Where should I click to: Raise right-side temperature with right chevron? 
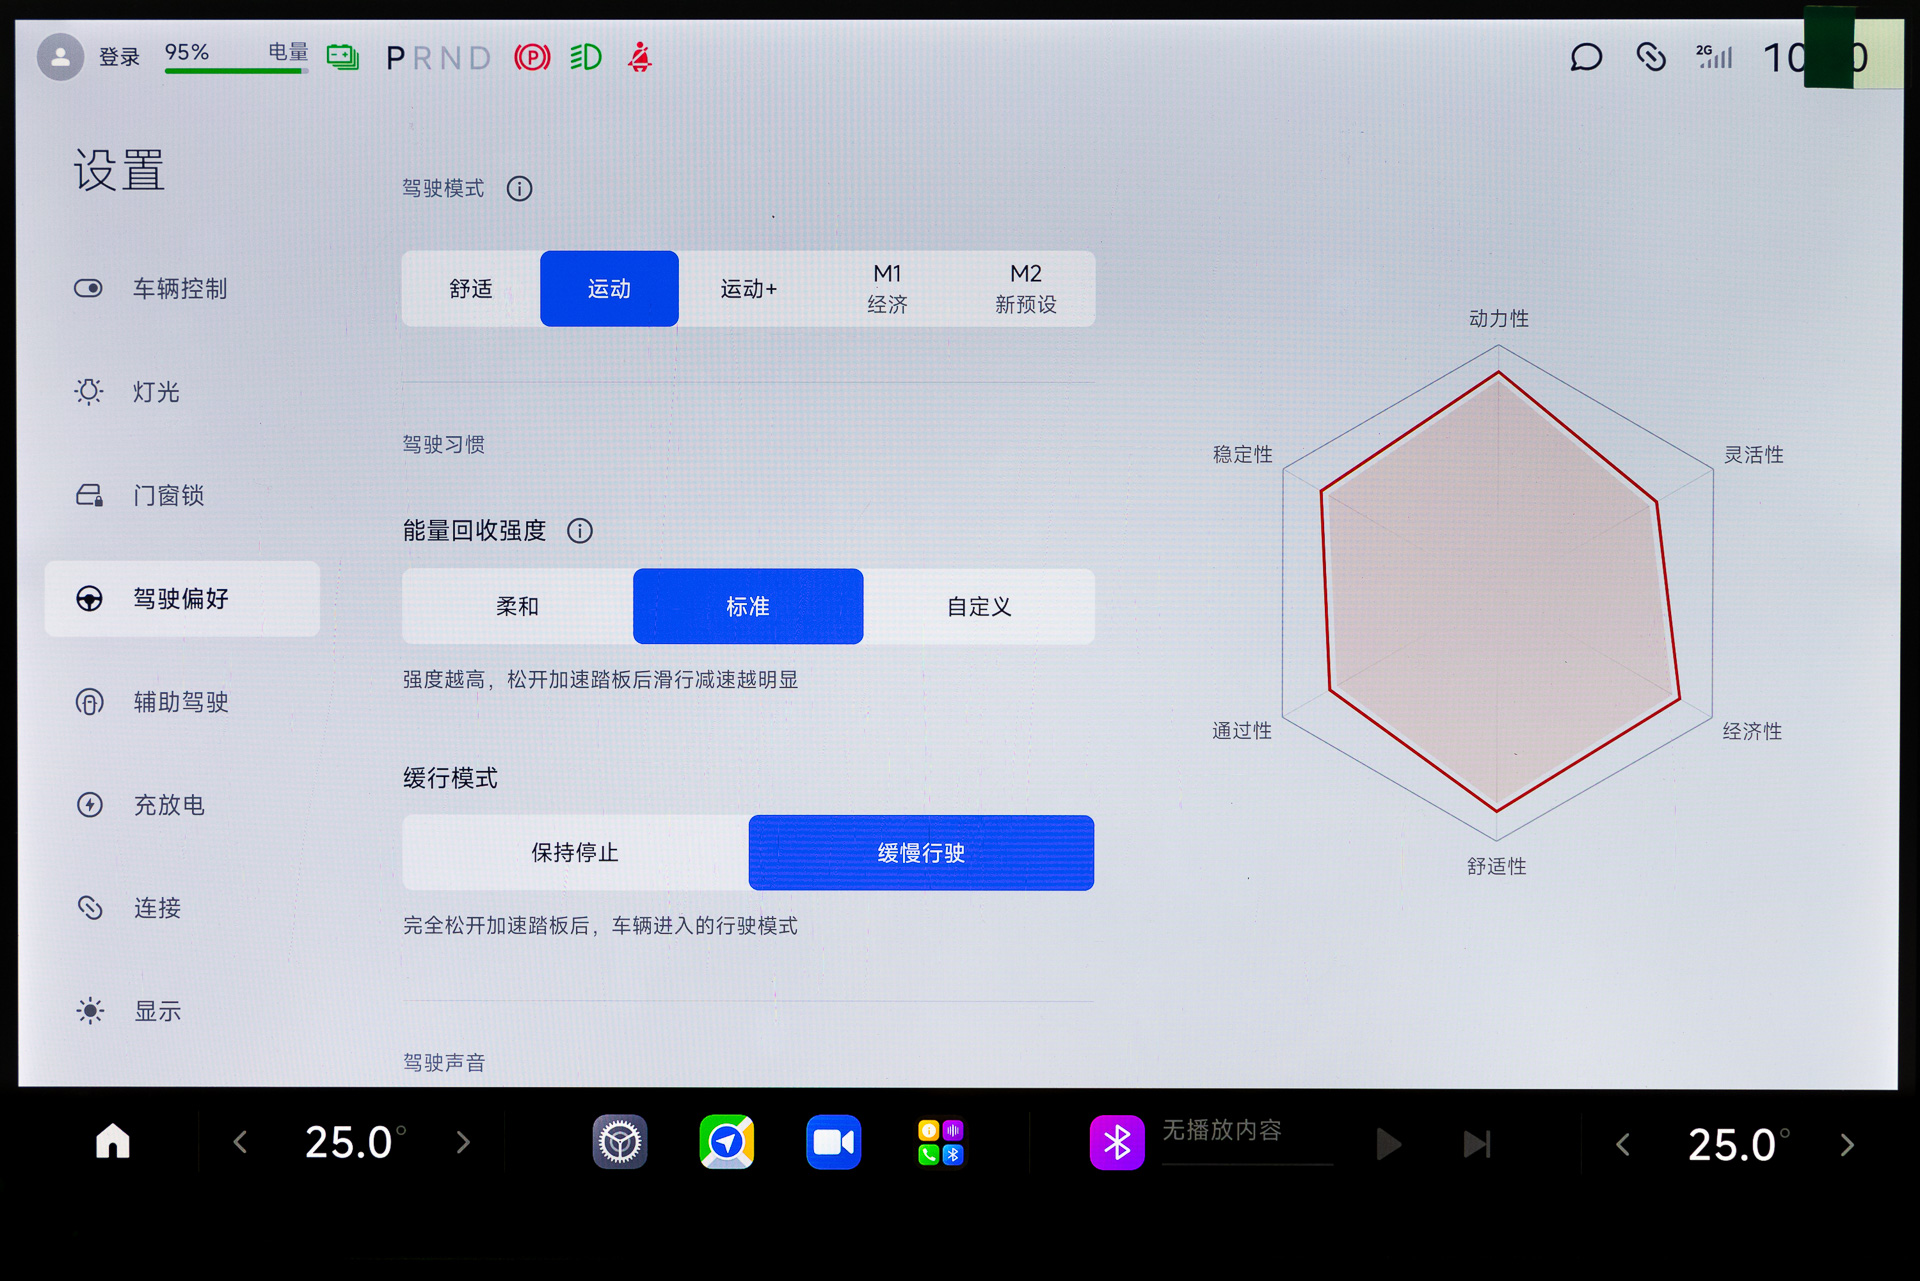click(x=1847, y=1145)
